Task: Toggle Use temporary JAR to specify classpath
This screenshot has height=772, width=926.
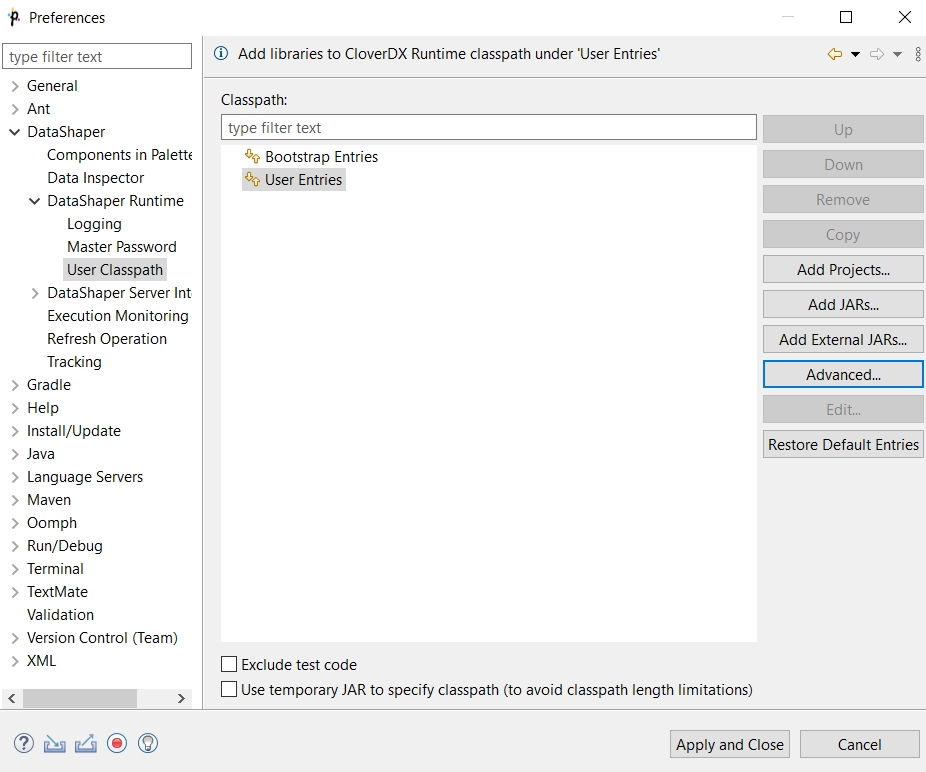Action: click(x=230, y=690)
